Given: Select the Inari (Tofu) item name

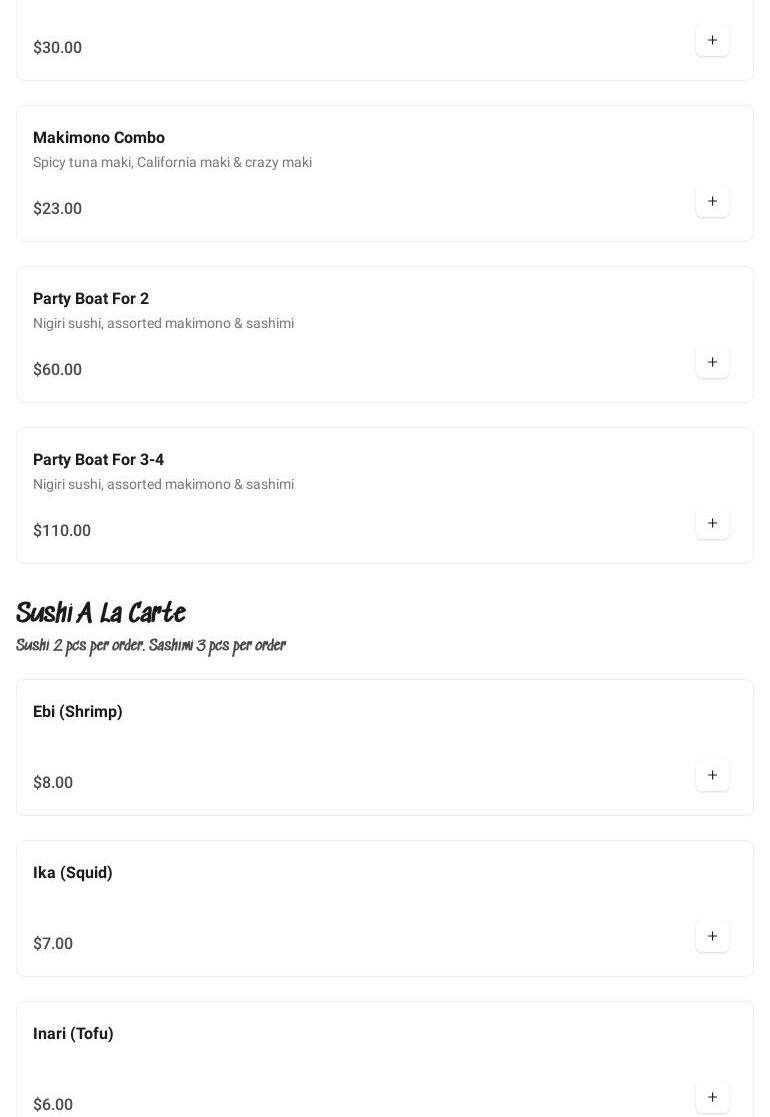Looking at the screenshot, I should point(73,1034).
